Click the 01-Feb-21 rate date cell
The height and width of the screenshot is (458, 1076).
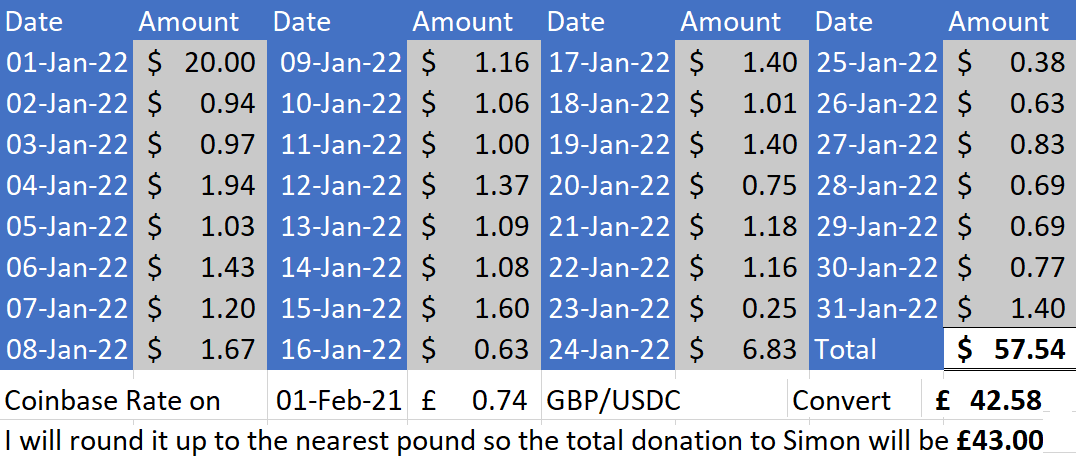click(338, 400)
